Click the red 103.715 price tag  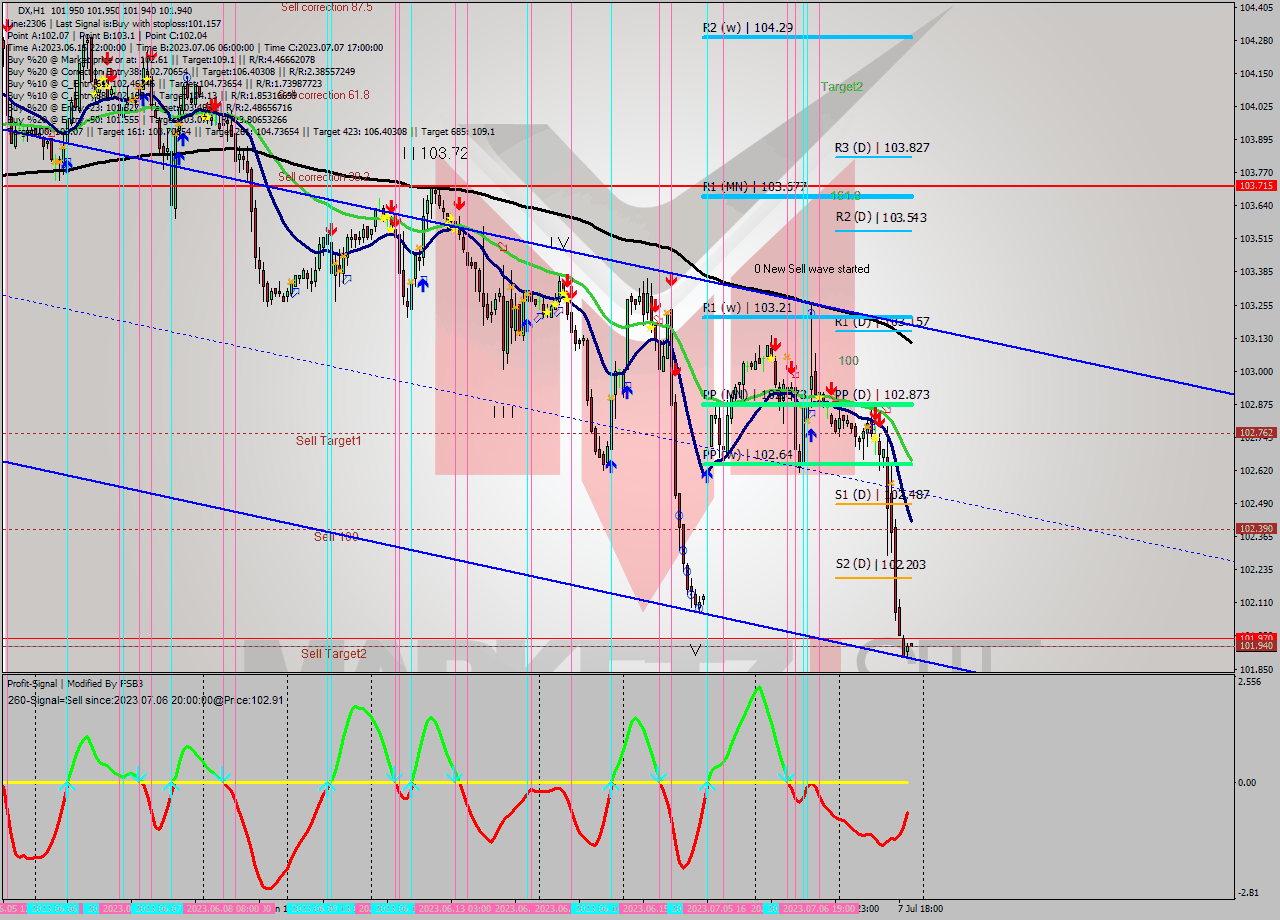pos(1256,186)
